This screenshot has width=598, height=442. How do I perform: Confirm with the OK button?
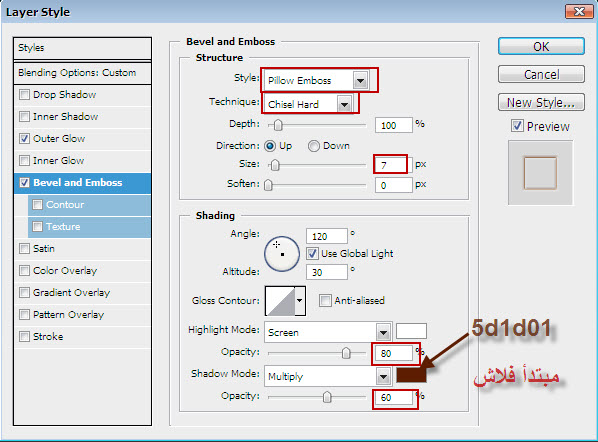tap(541, 47)
